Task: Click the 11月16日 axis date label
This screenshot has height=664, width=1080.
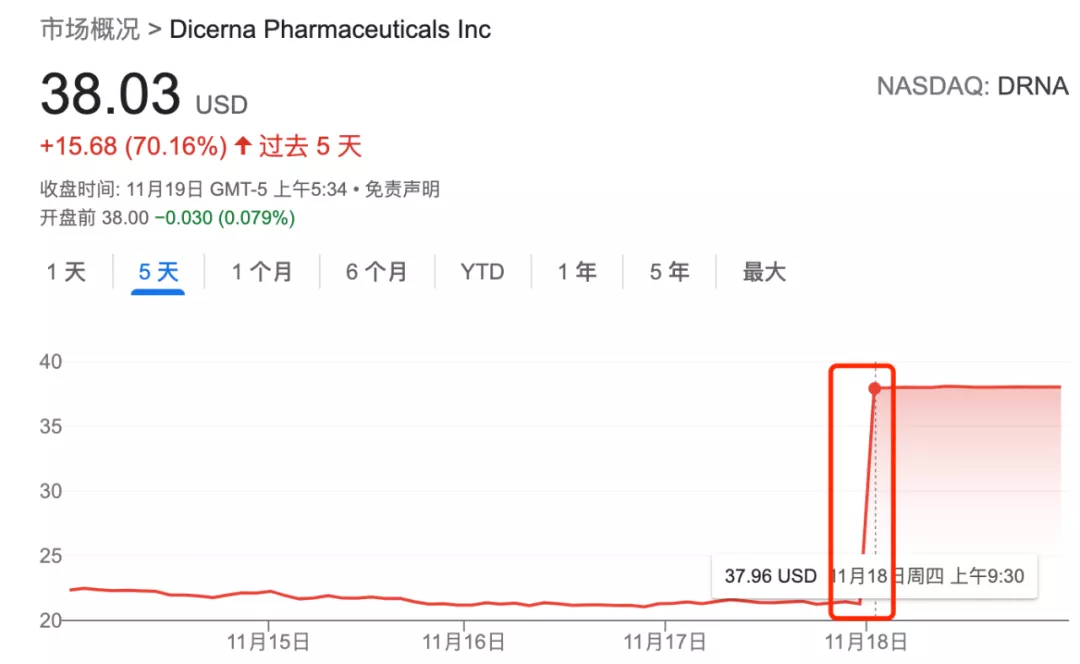Action: click(464, 642)
